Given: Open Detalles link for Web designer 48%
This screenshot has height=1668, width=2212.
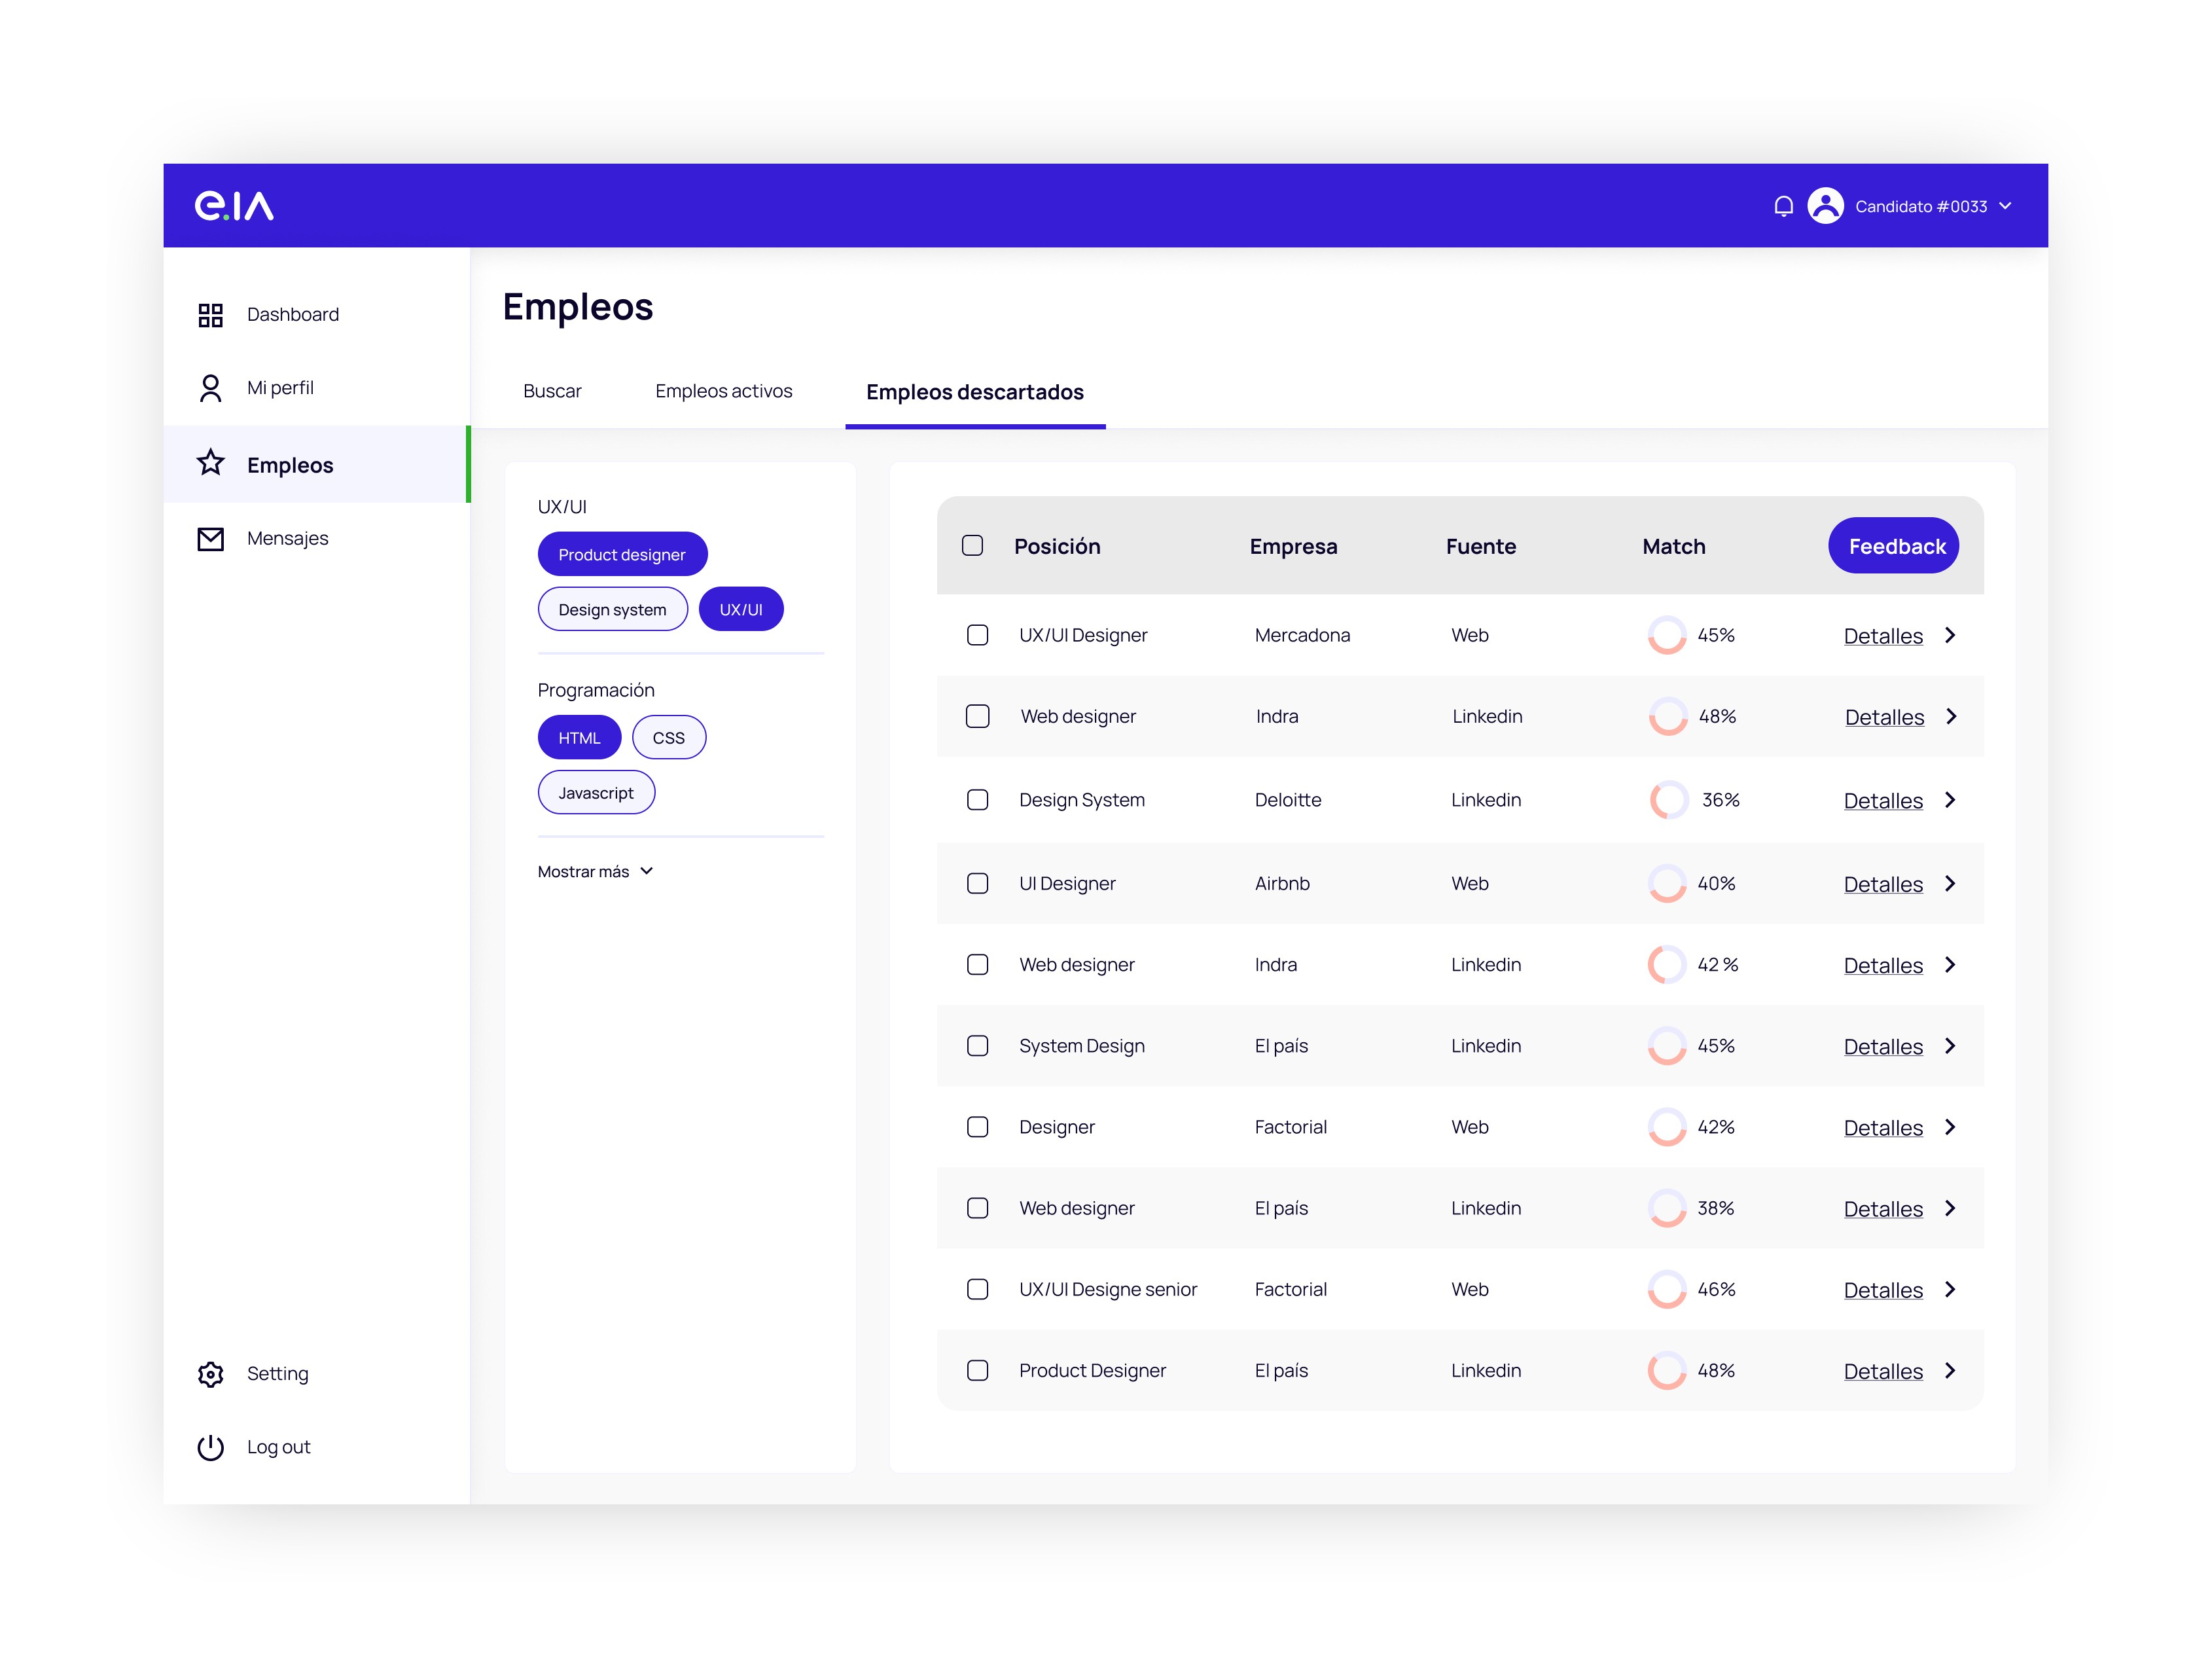Looking at the screenshot, I should click(1884, 717).
